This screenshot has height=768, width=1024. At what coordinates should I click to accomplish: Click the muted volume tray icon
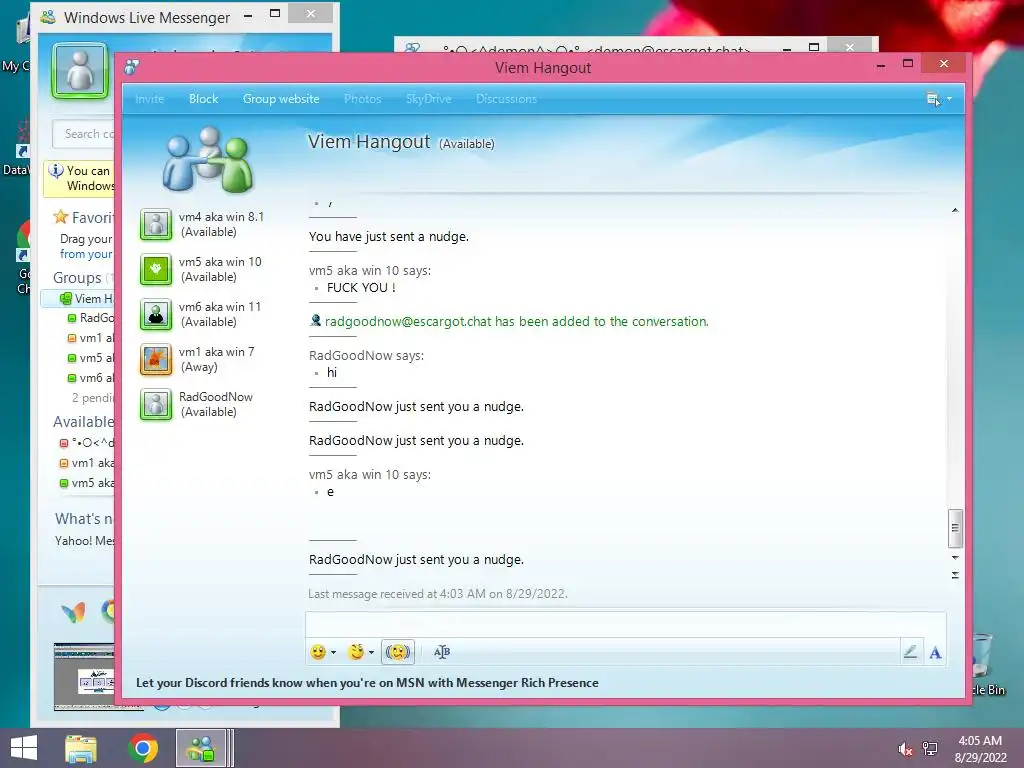[x=905, y=749]
